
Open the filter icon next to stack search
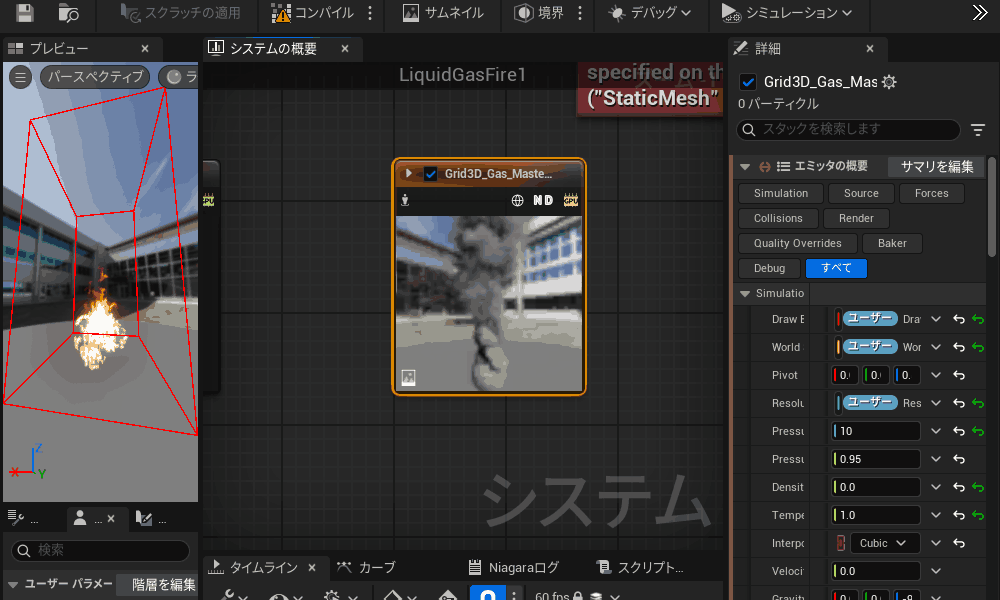(x=978, y=130)
